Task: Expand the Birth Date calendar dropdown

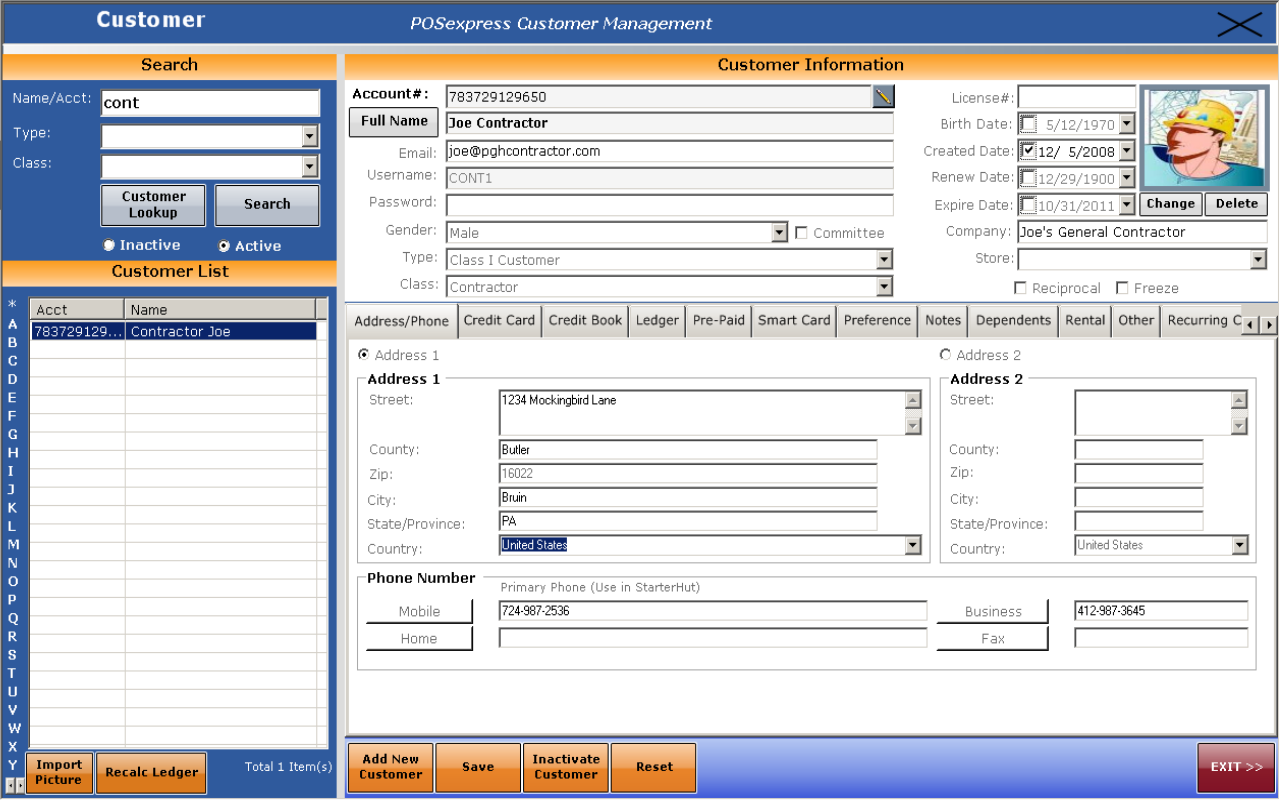Action: [x=1127, y=124]
